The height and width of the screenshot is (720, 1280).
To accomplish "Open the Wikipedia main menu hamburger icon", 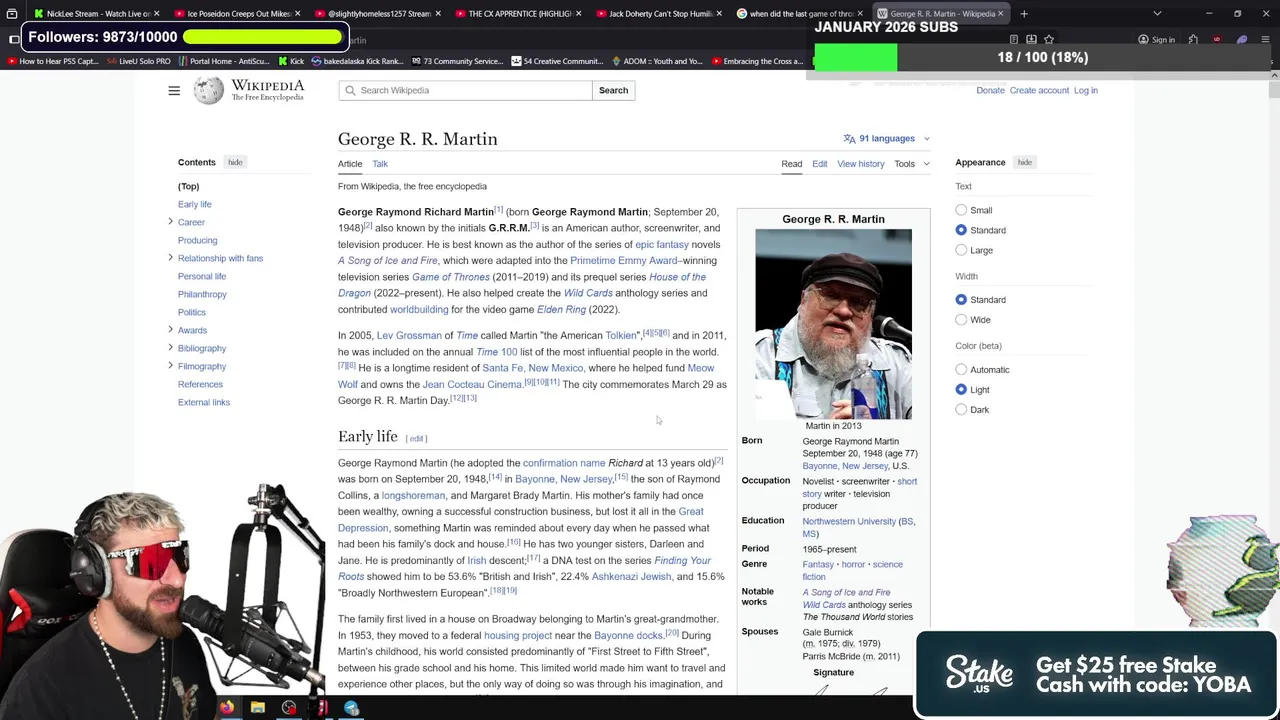I will pos(174,91).
